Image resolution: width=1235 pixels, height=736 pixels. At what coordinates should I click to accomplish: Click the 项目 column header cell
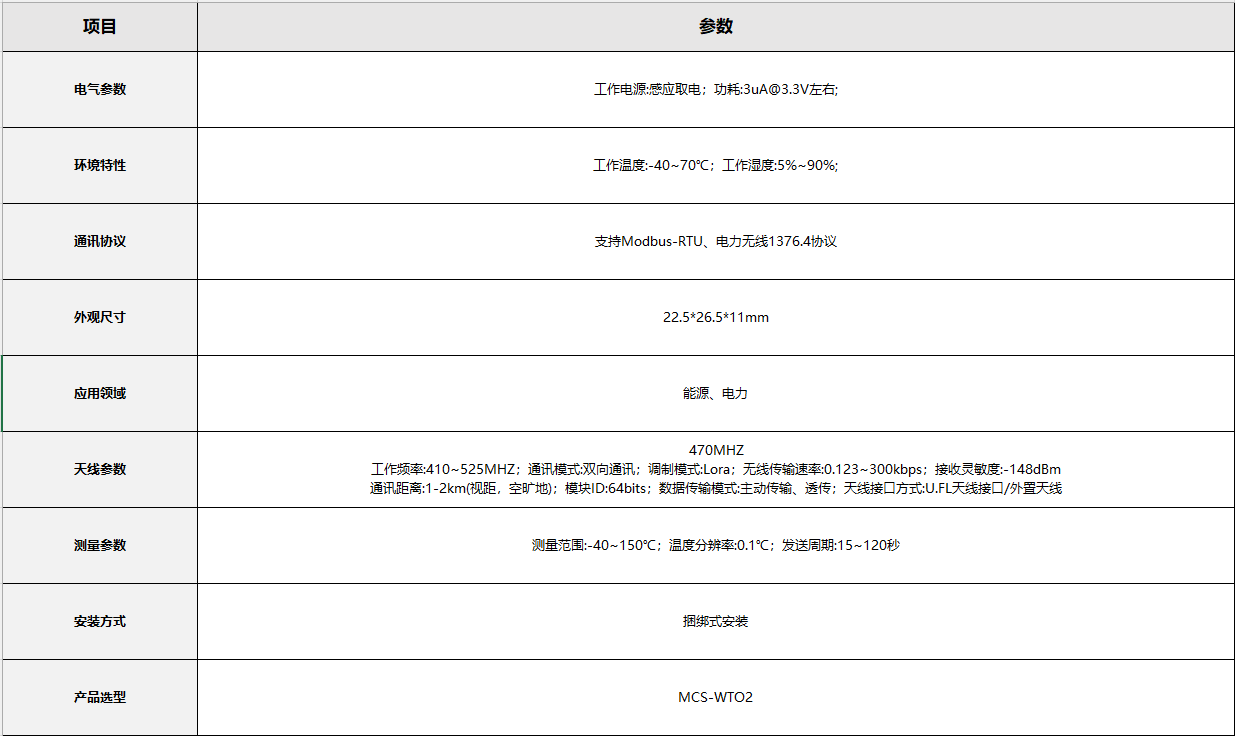pyautogui.click(x=100, y=27)
